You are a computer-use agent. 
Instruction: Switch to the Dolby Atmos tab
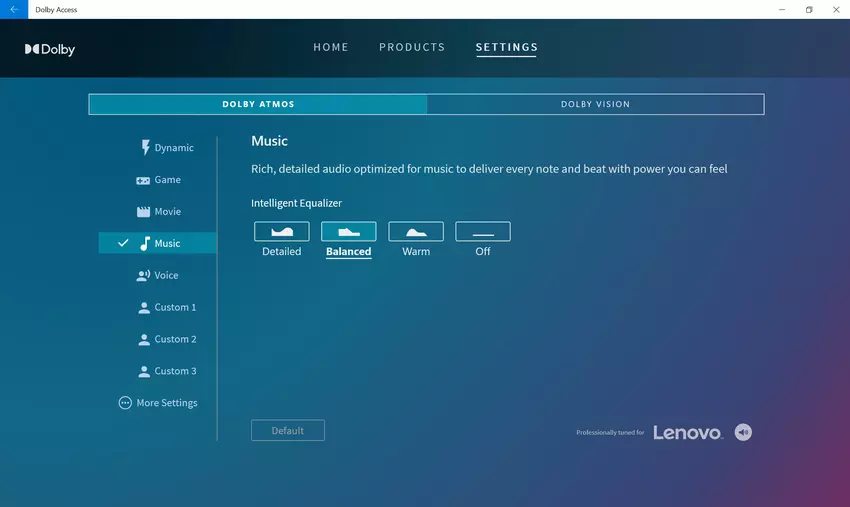coord(258,104)
